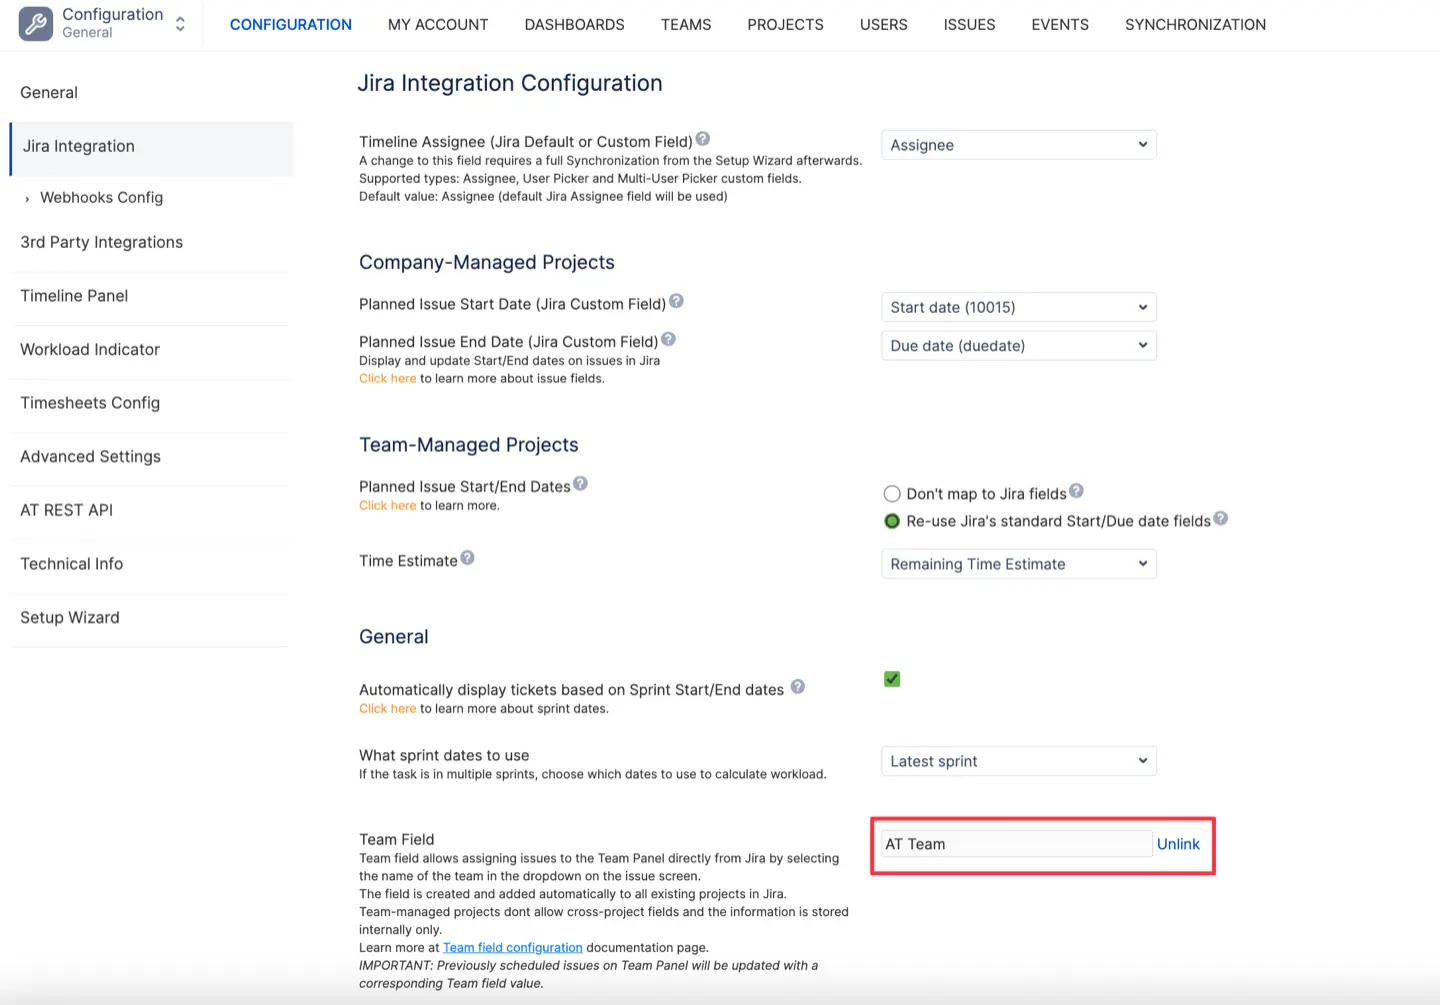This screenshot has height=1005, width=1440.
Task: Click the Configuration wrench app icon
Action: (x=36, y=24)
